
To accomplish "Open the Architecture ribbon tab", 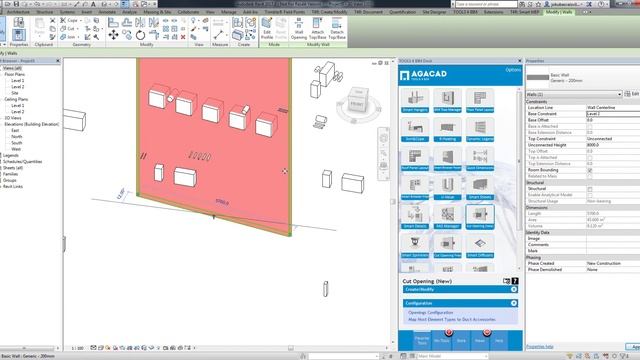I will click(x=18, y=12).
